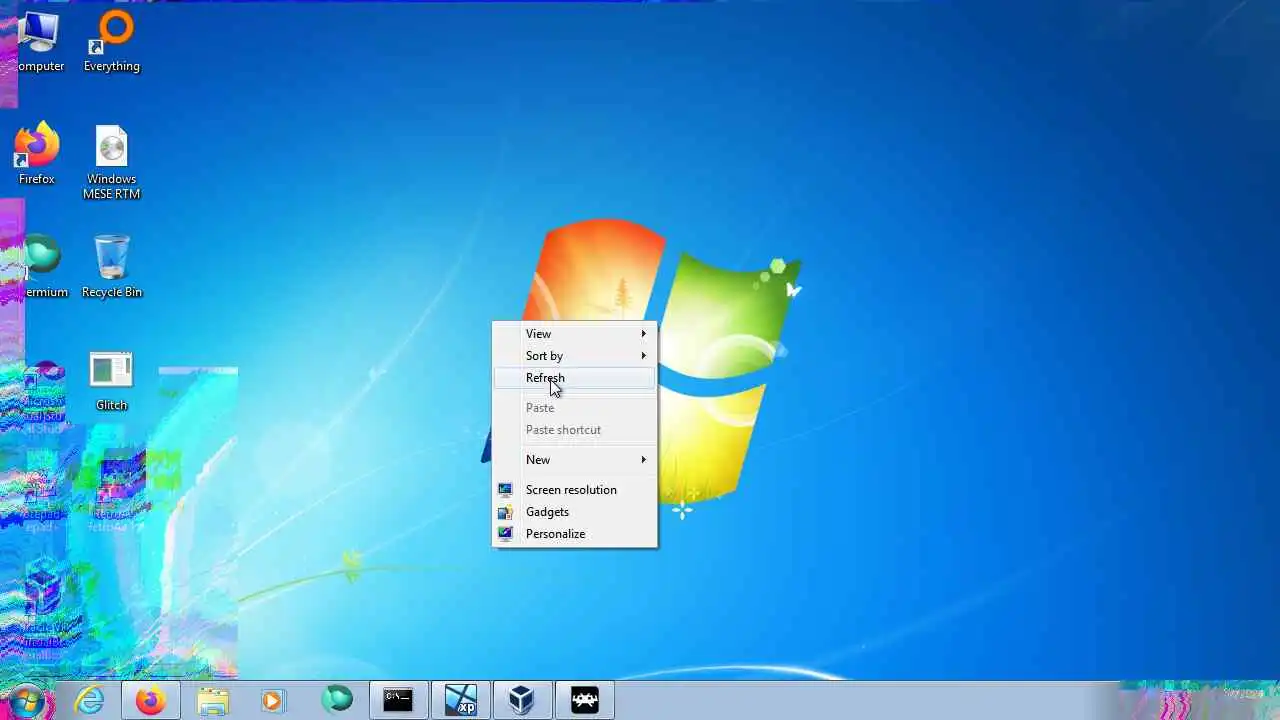Select the Computer desktop icon
The image size is (1280, 720).
(x=40, y=42)
